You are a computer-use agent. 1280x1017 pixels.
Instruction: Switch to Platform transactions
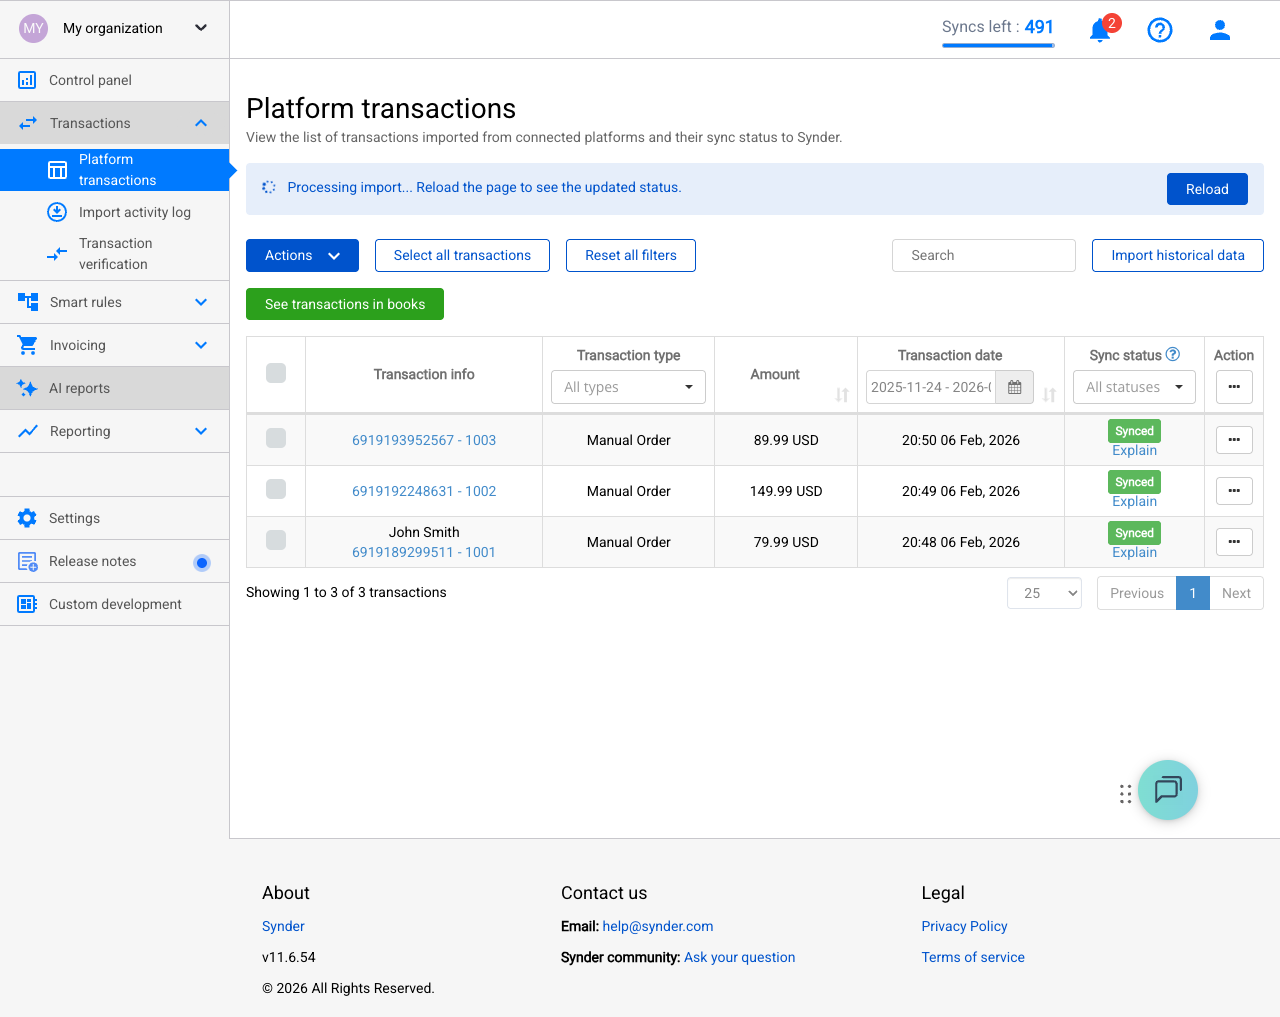pos(116,169)
